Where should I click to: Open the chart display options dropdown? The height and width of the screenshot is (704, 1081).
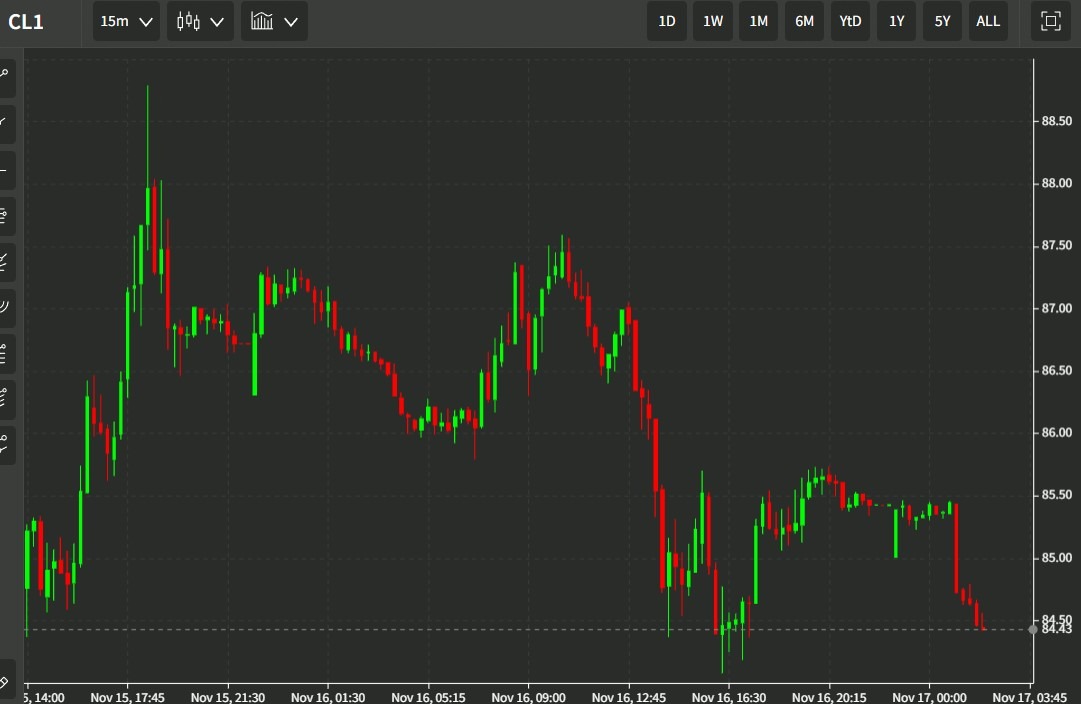[291, 21]
